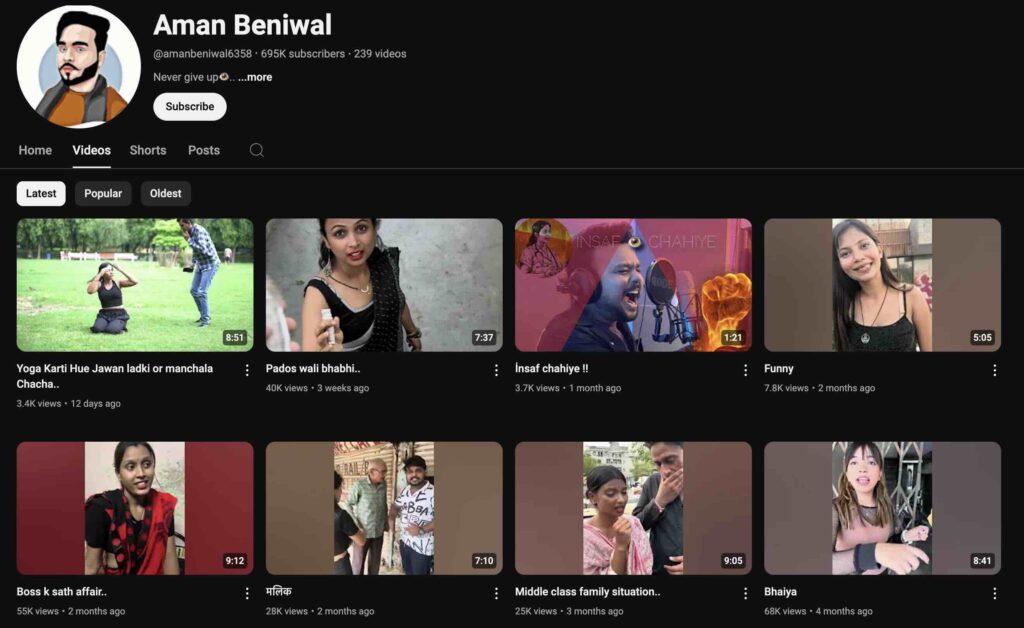Screen dimensions: 1024x628
Task: Open the Pados wali bhabhi.. video title
Action: (x=313, y=369)
